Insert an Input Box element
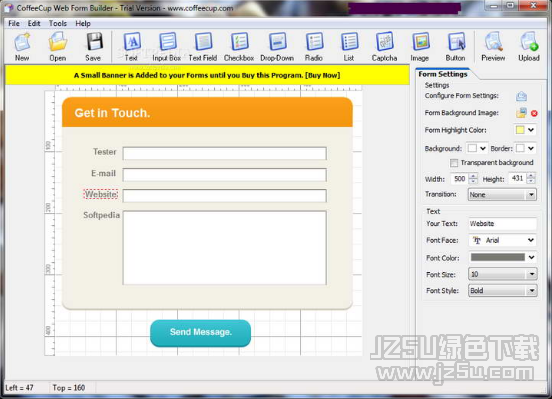This screenshot has height=399, width=552. [167, 47]
